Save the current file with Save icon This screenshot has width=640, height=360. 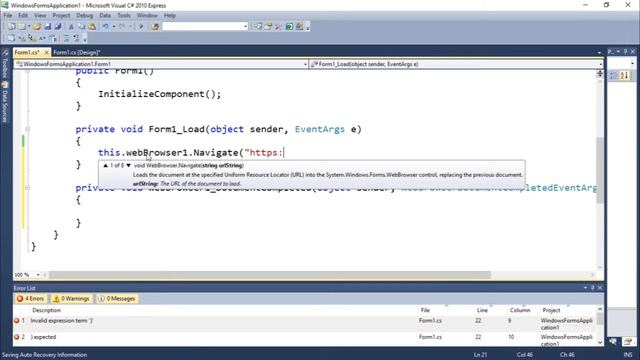pyautogui.click(x=47, y=27)
